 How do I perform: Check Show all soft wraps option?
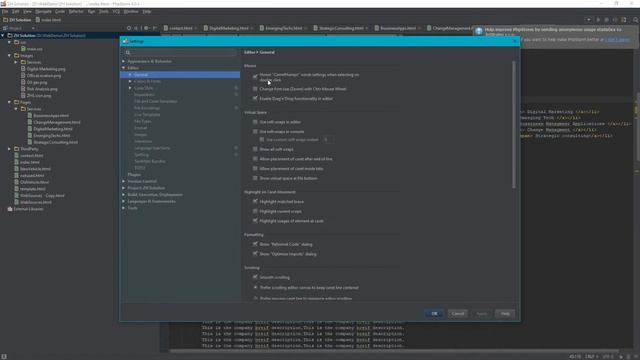[x=255, y=149]
